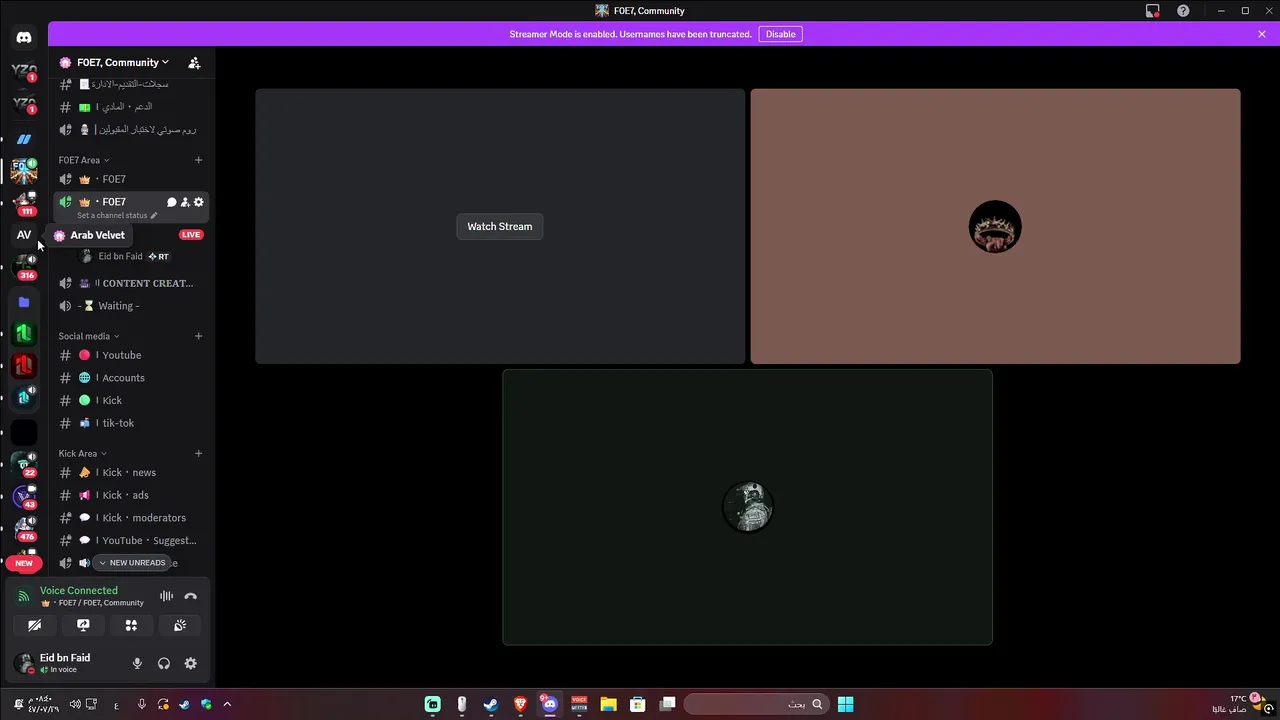Click the LIVE badge

click(x=191, y=235)
